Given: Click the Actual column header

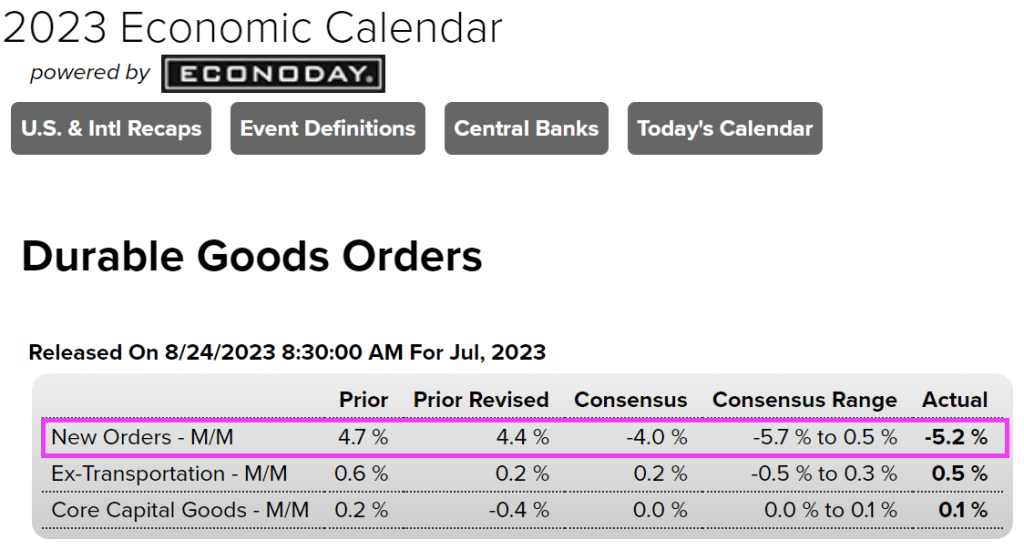Looking at the screenshot, I should [954, 400].
